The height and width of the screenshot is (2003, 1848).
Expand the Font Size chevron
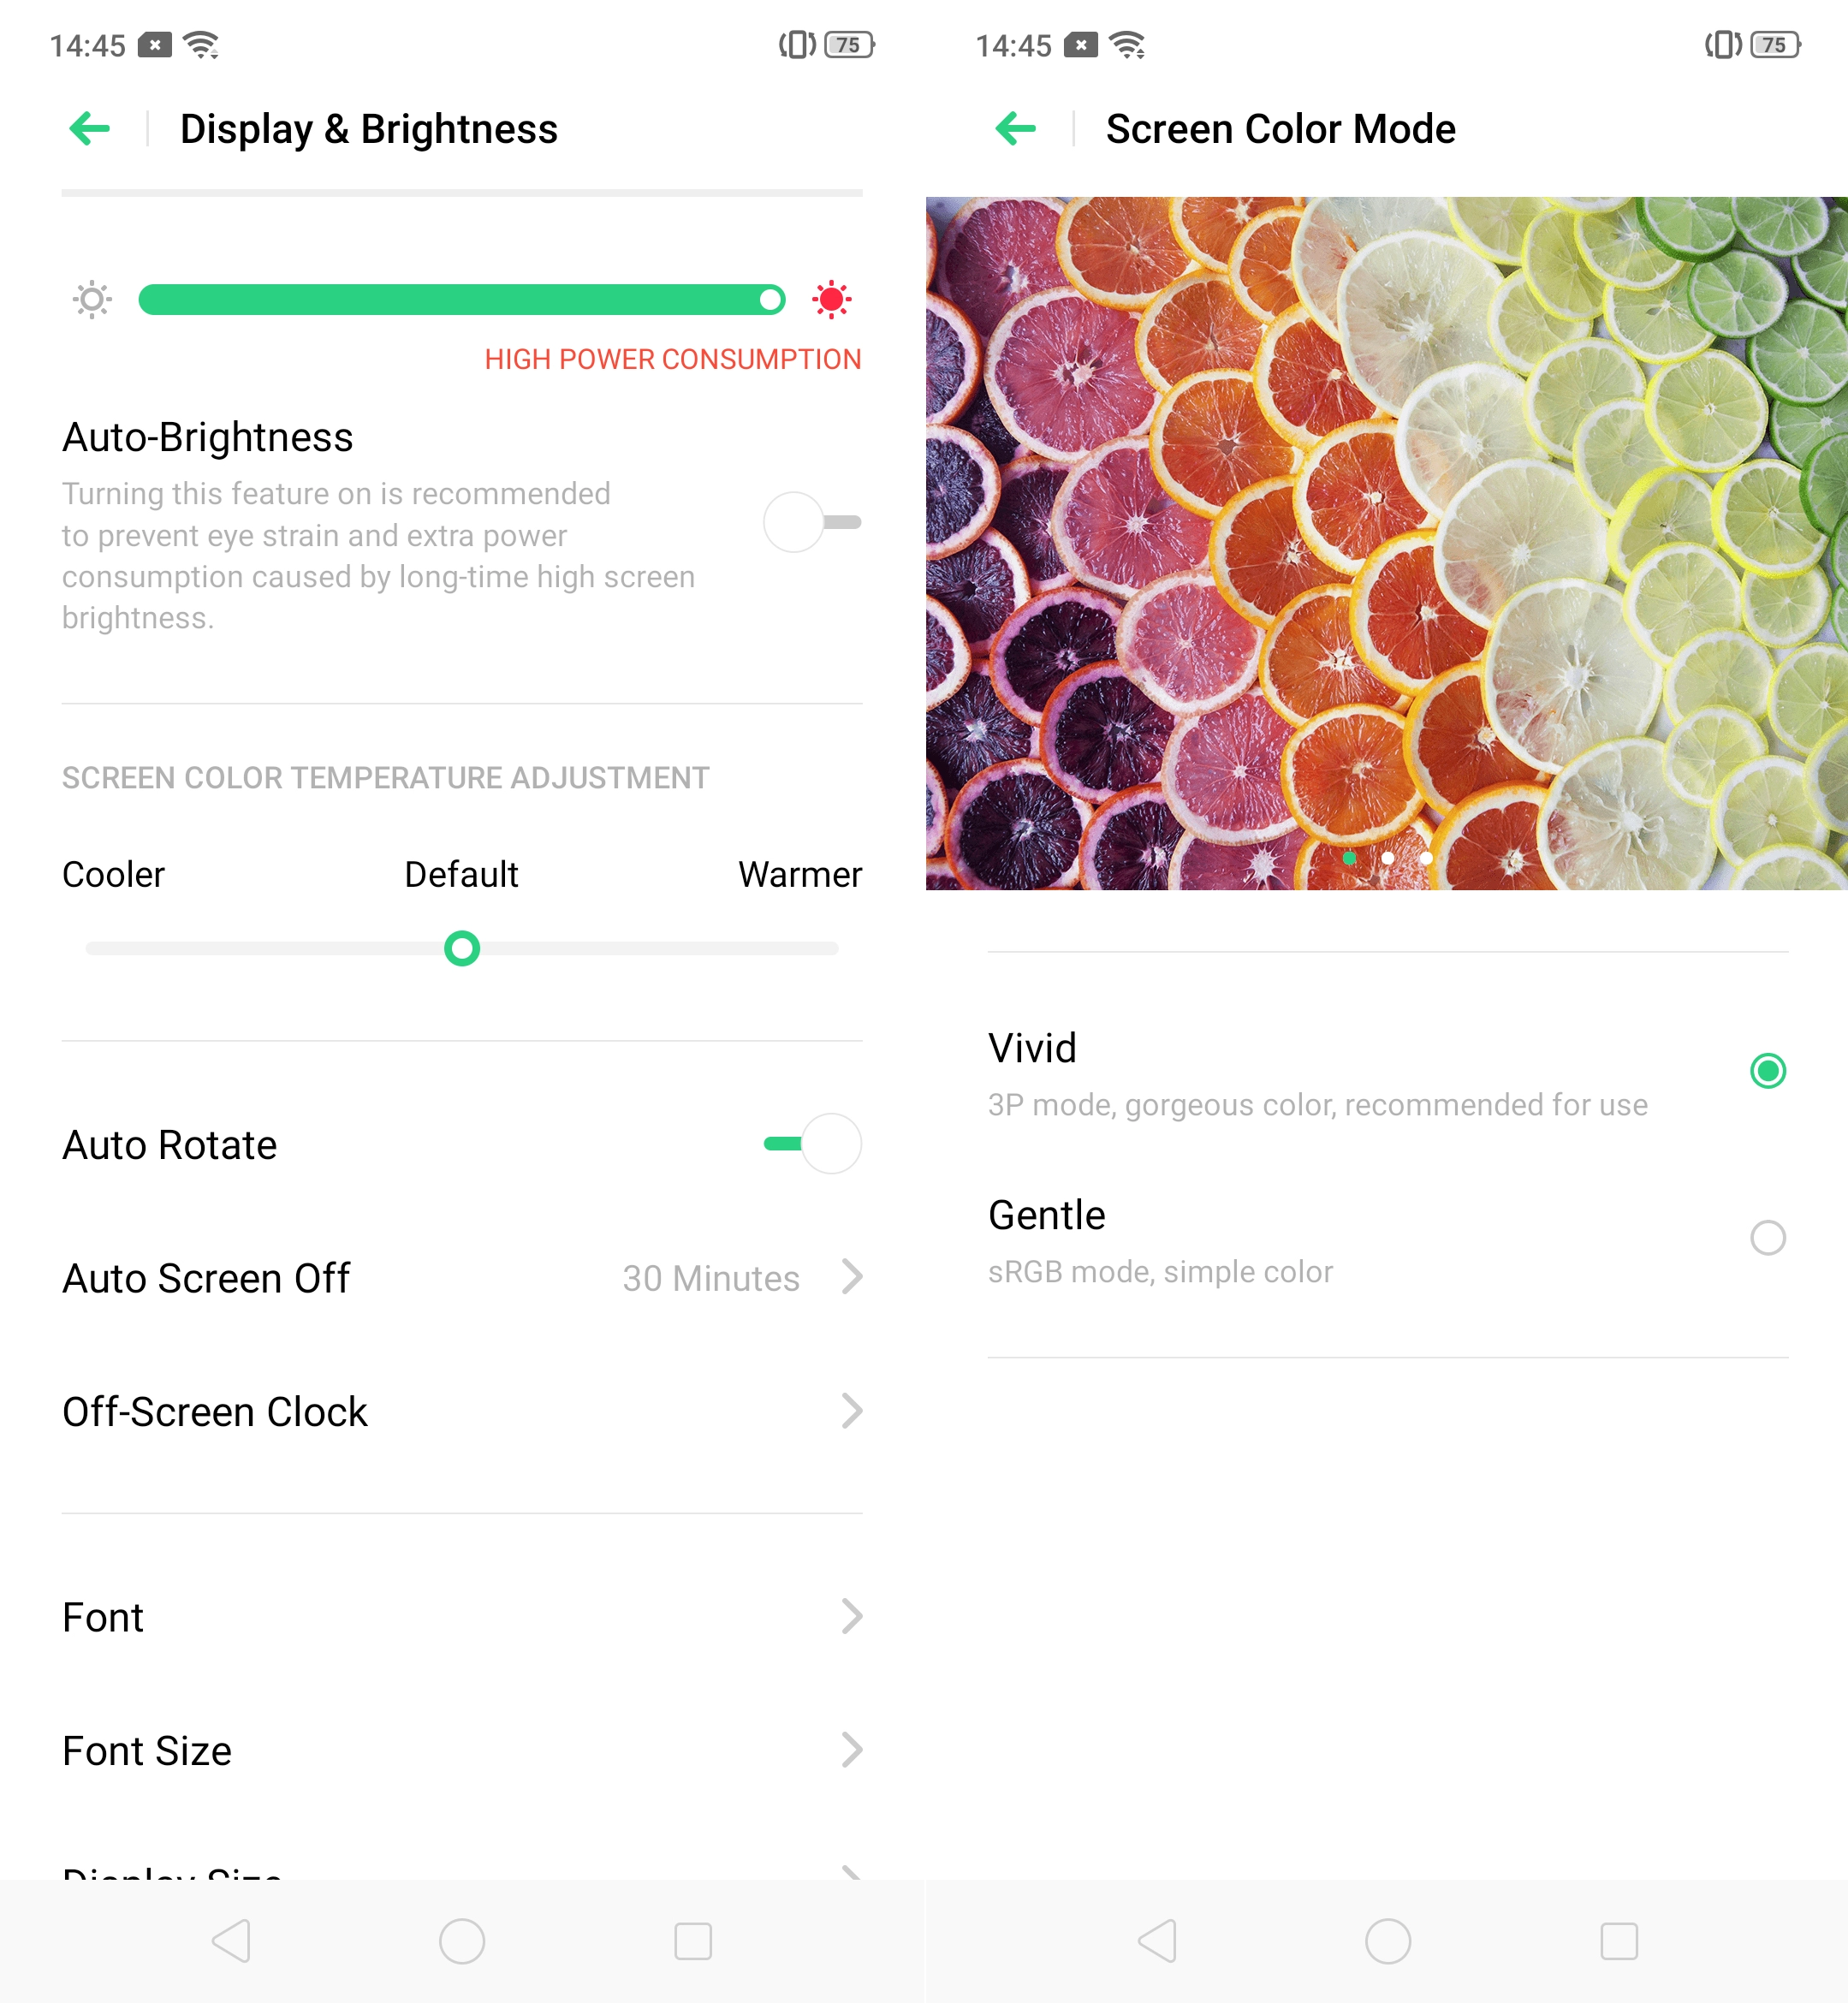coord(851,1750)
